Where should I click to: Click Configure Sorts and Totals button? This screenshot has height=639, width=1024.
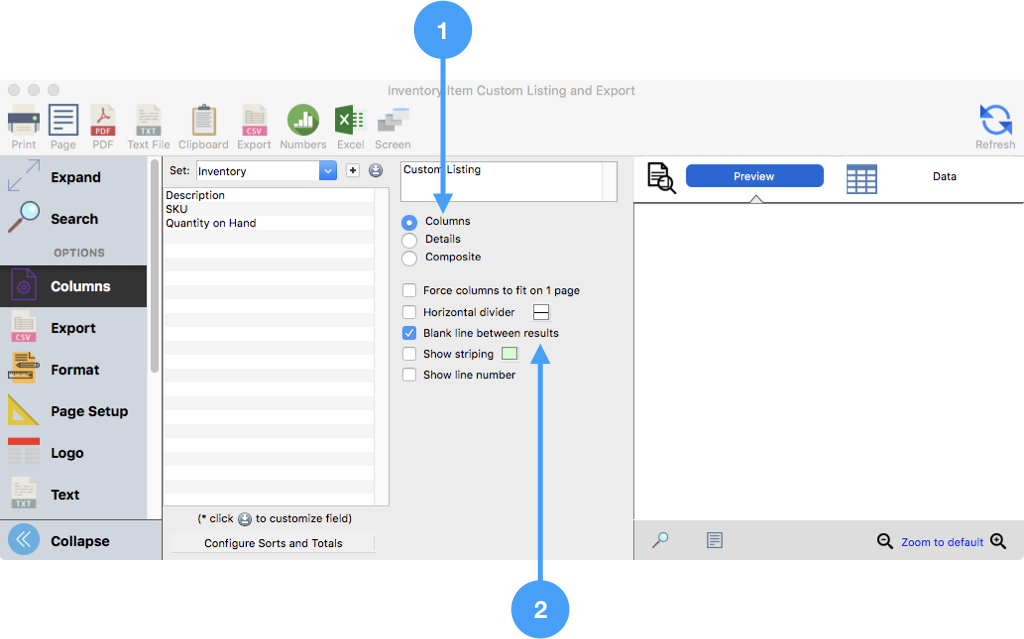pos(273,543)
